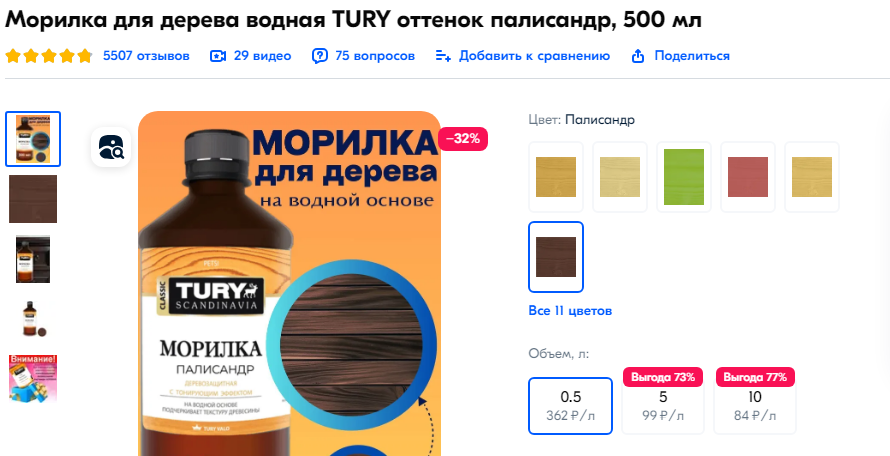
Task: Click the add-to-comparison list icon
Action: pos(443,56)
